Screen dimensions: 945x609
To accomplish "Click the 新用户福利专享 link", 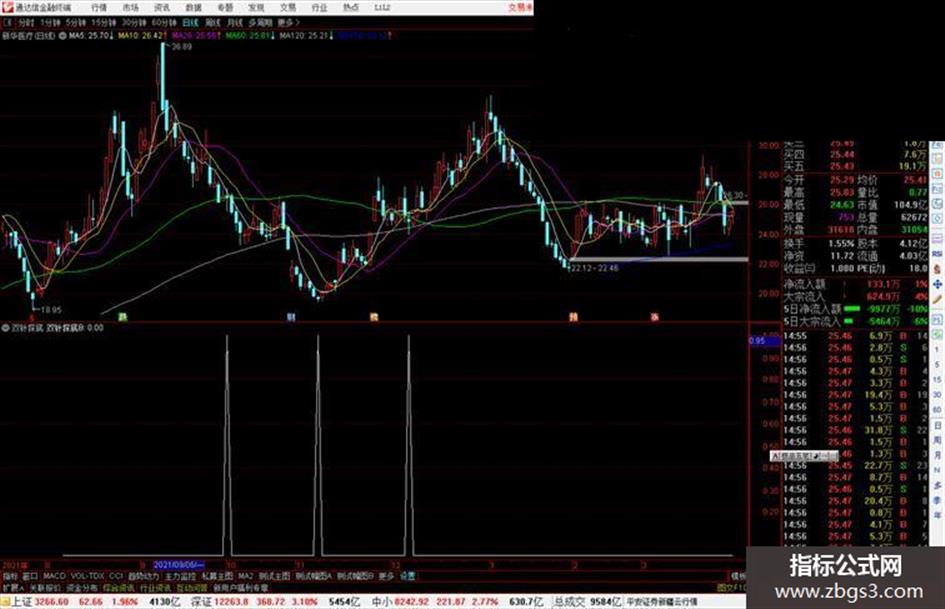I will tap(241, 588).
